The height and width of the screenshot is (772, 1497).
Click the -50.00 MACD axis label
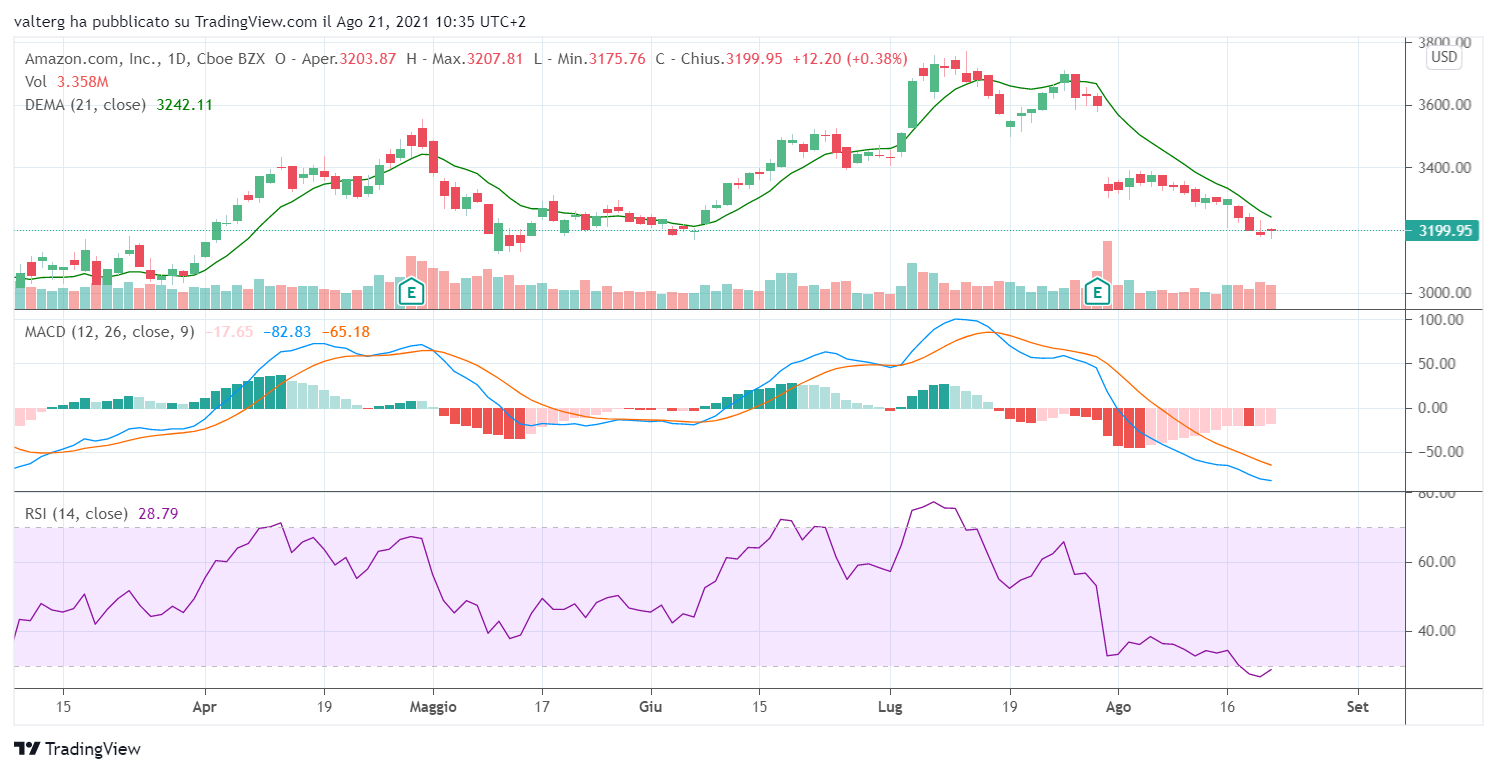(x=1440, y=452)
